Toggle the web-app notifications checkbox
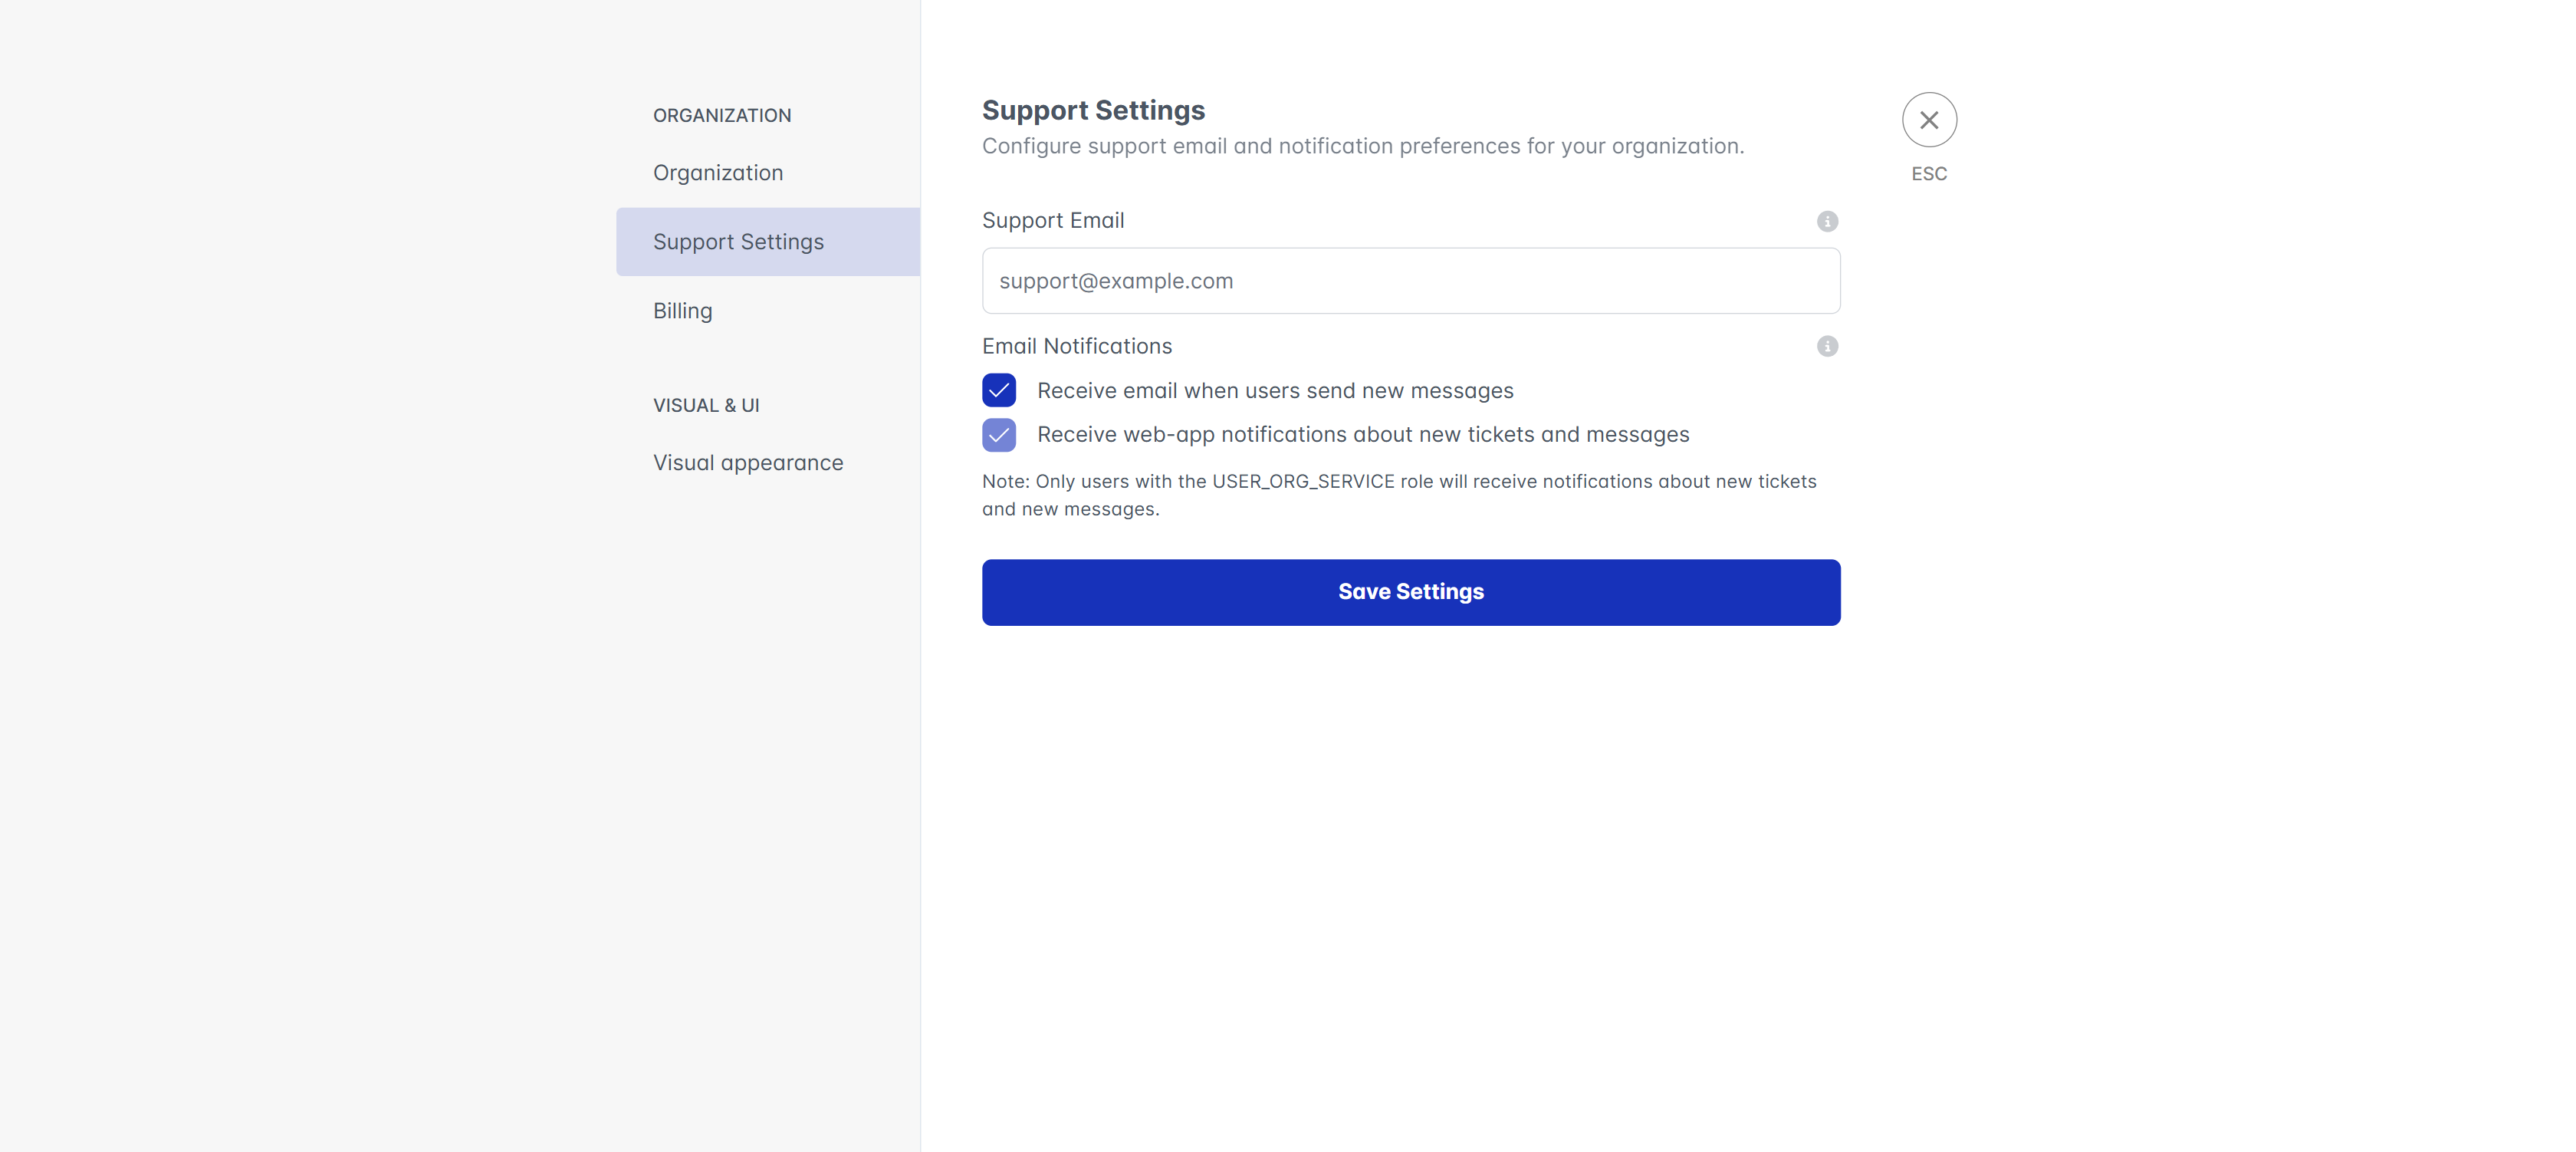 click(999, 435)
